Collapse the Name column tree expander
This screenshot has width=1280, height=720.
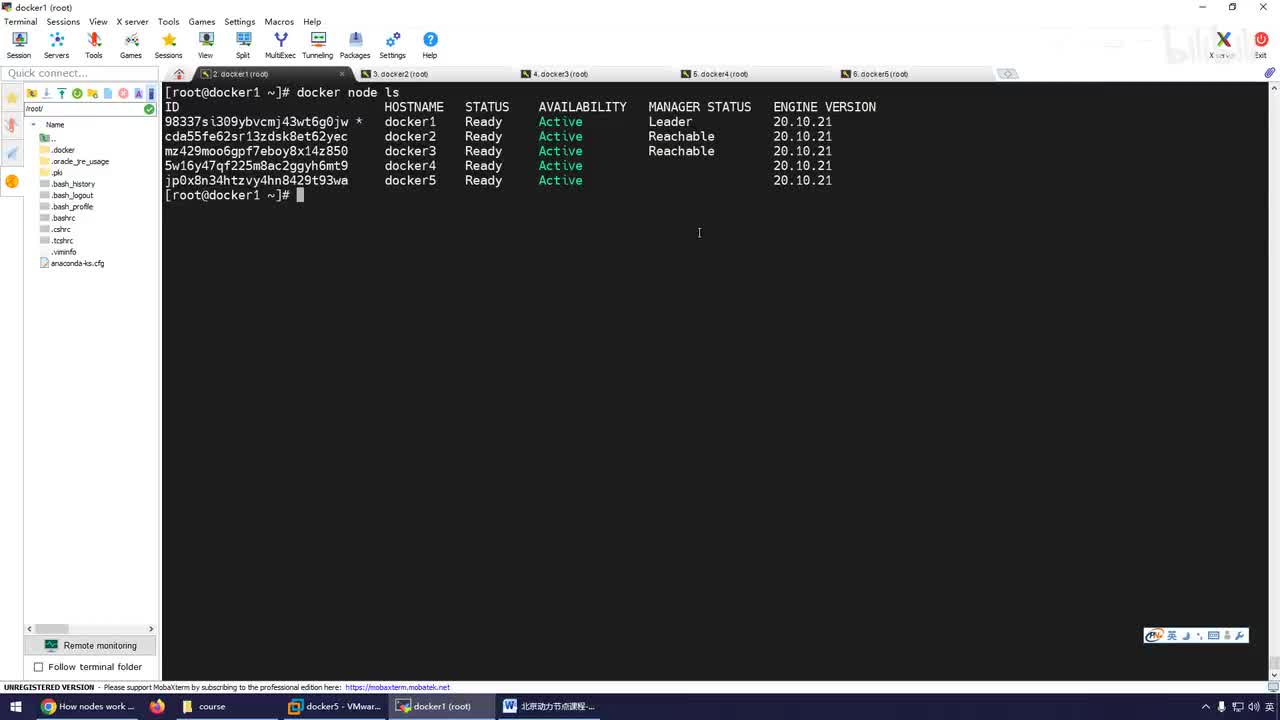click(34, 125)
